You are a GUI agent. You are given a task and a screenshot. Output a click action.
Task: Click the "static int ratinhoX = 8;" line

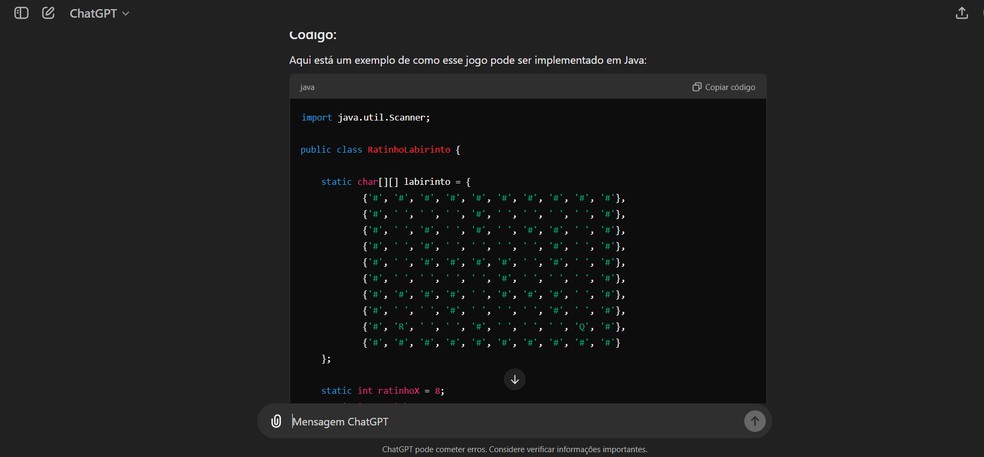click(381, 390)
